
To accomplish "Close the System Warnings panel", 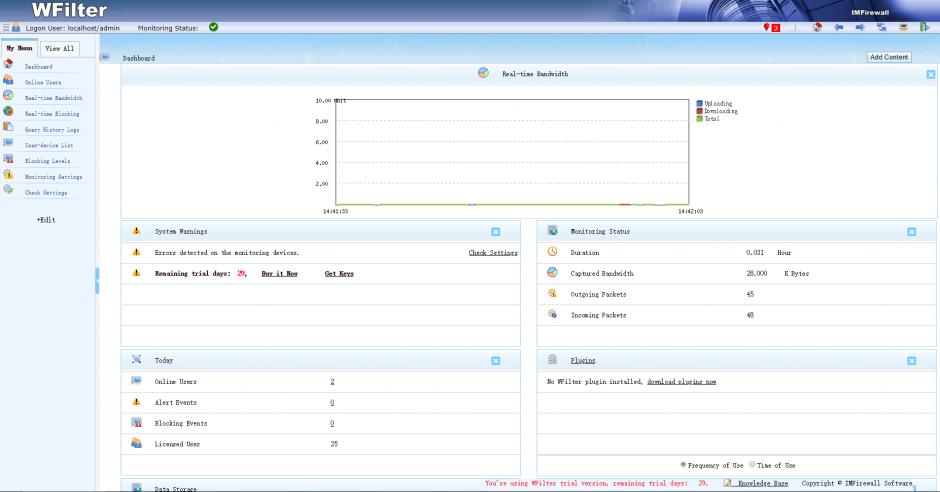I will [495, 232].
